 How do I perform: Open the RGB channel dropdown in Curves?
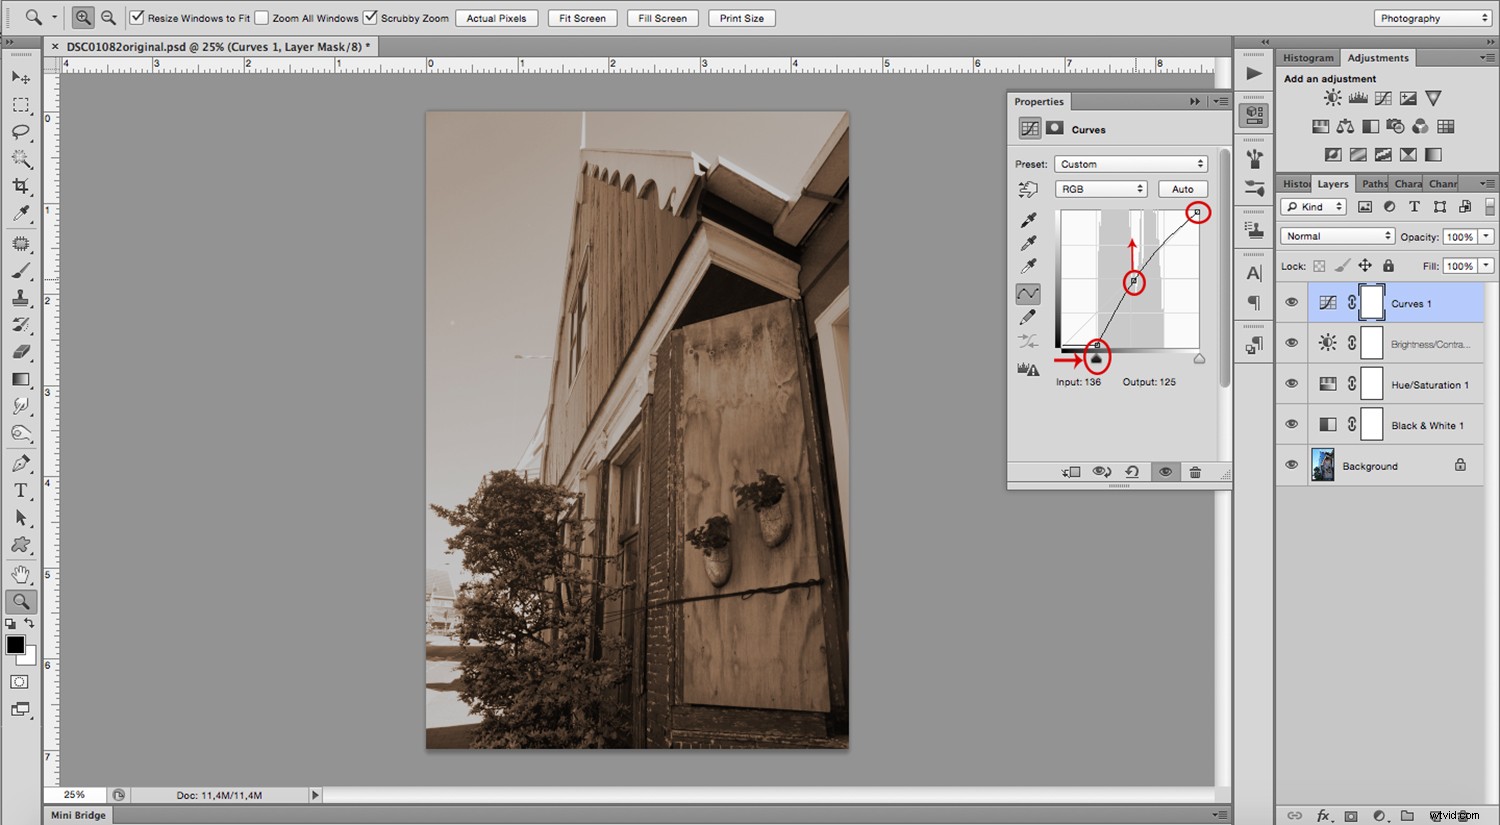click(1100, 188)
